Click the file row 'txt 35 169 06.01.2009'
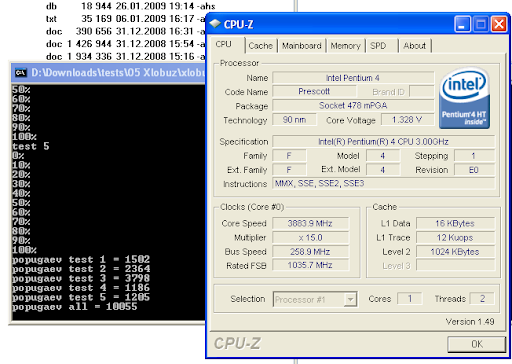The height and width of the screenshot is (364, 512). click(x=126, y=19)
